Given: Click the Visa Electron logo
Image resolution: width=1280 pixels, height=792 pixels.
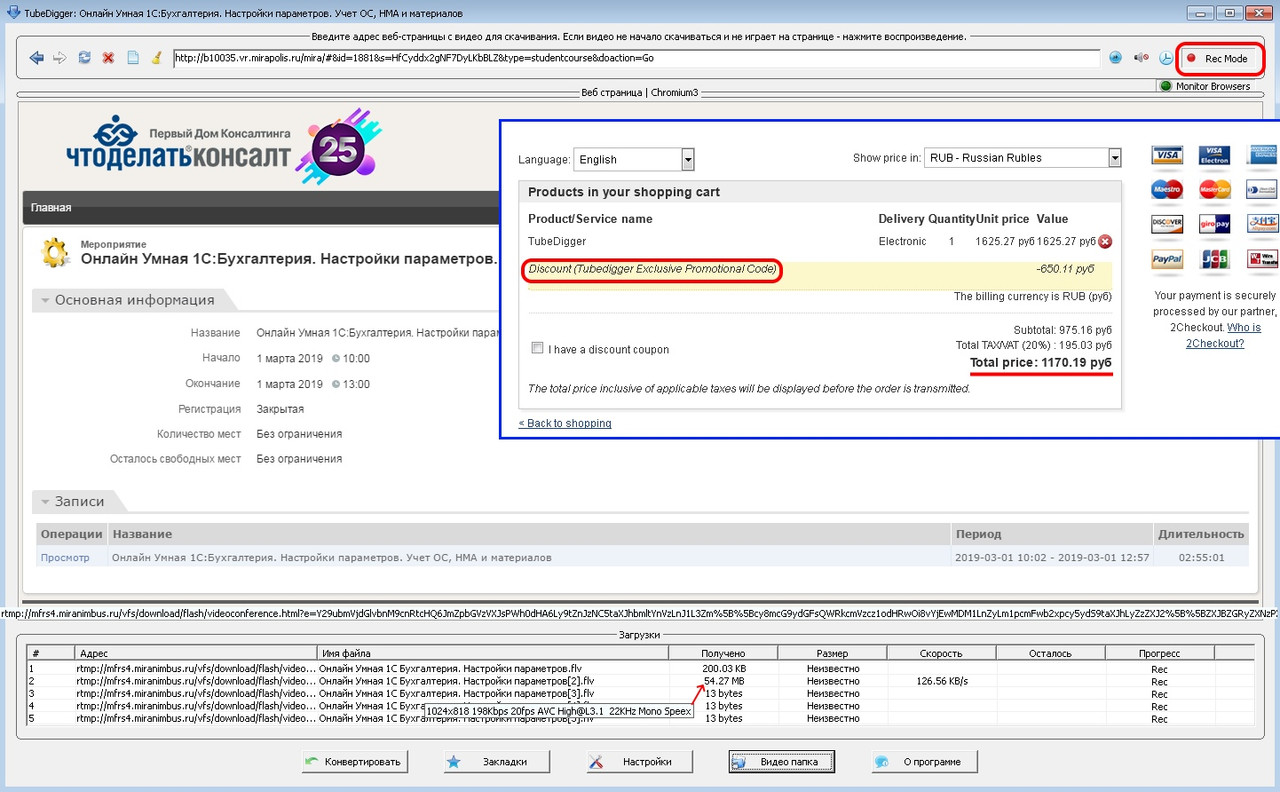Looking at the screenshot, I should [x=1214, y=156].
